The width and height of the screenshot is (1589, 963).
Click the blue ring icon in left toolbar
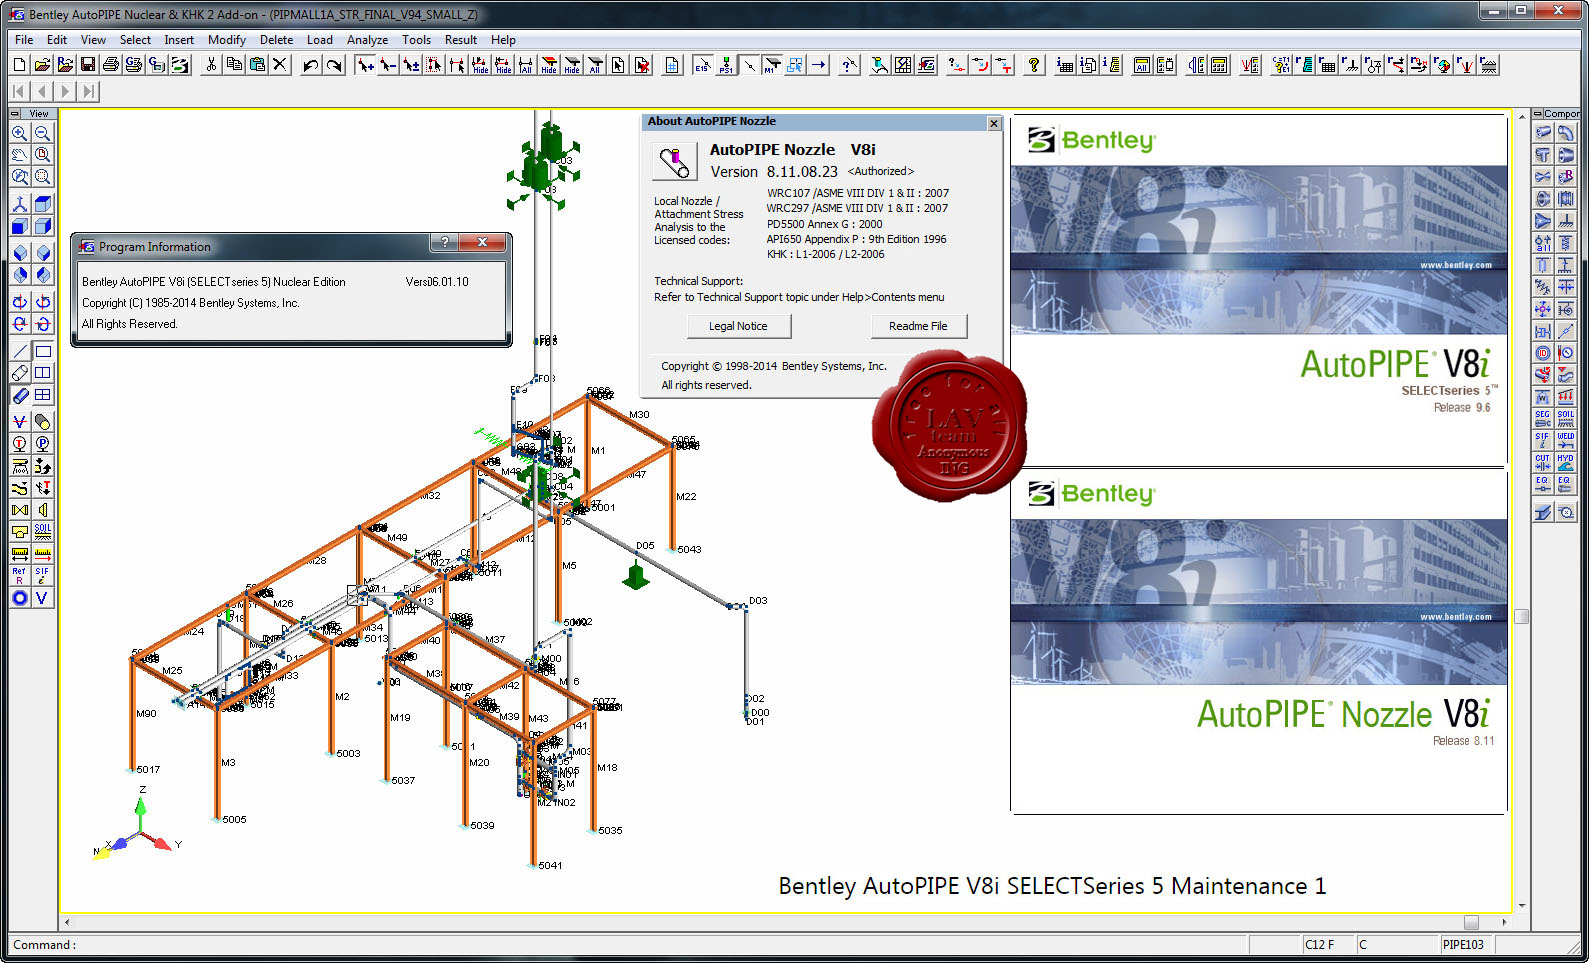point(19,598)
